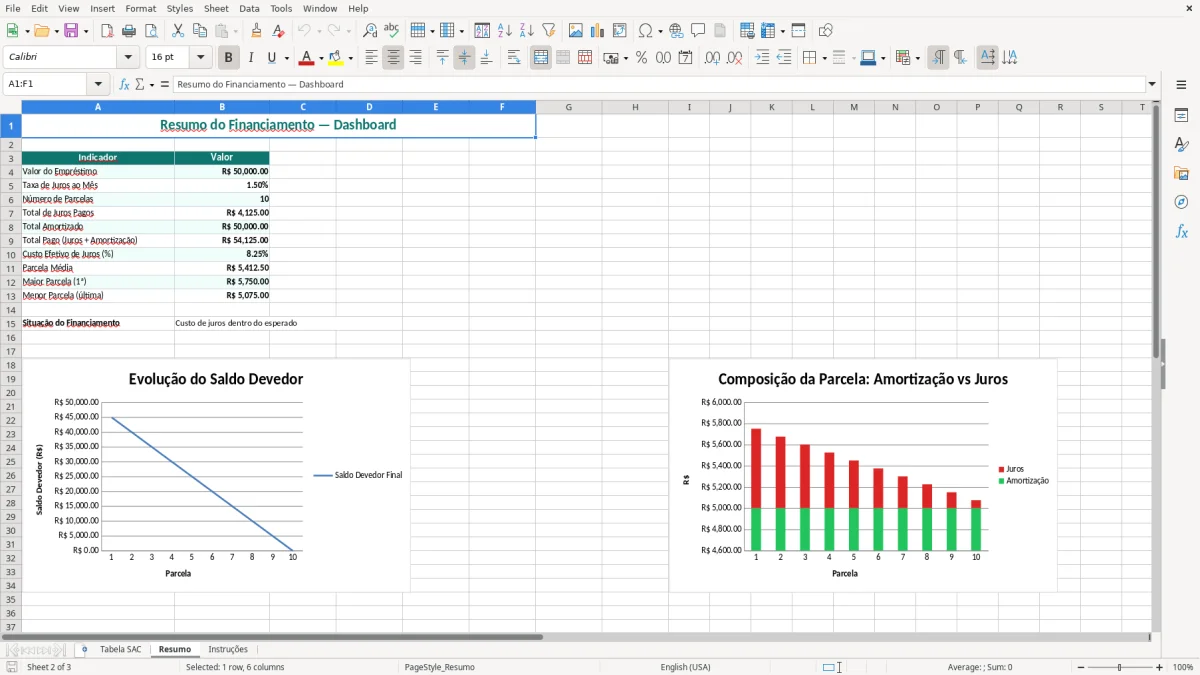The width and height of the screenshot is (1200, 675).
Task: Define print area icon
Action: click(x=747, y=31)
